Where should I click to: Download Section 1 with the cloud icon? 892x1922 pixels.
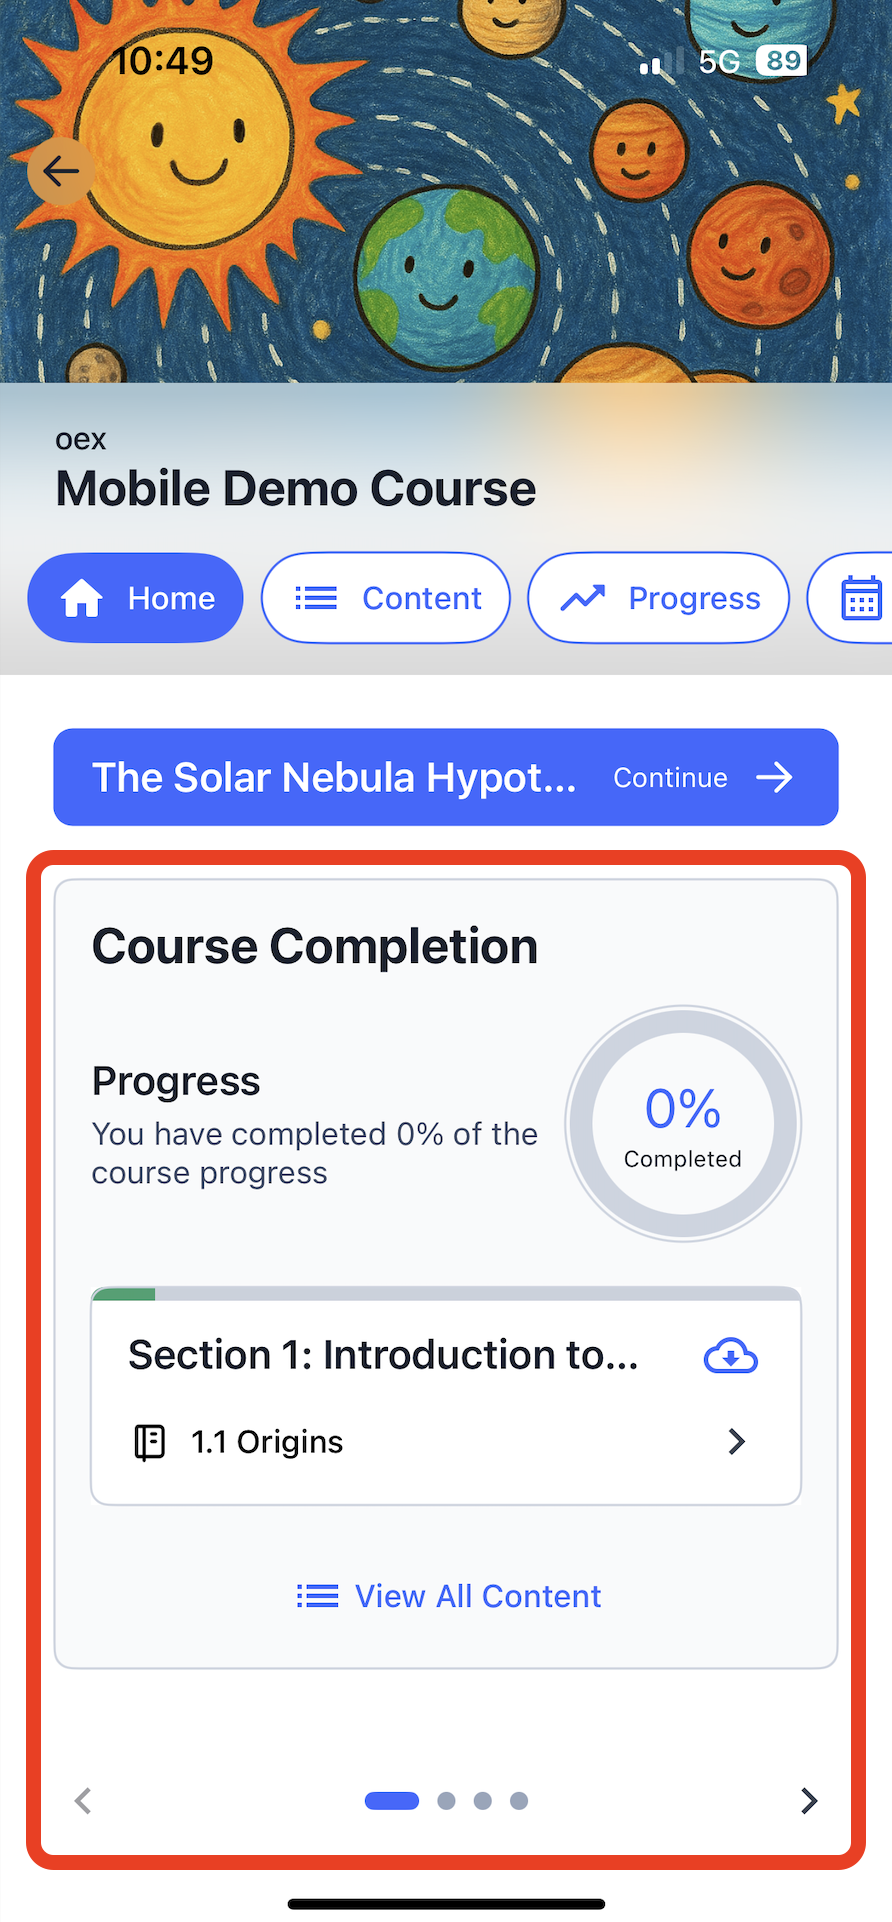731,1356
